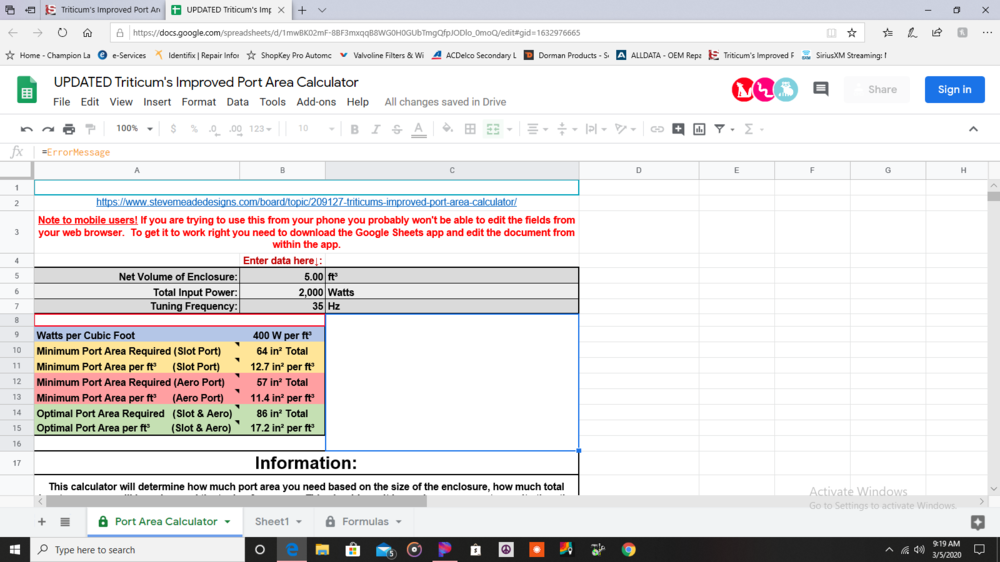The height and width of the screenshot is (562, 1000).
Task: Click the browser Refresh button
Action: [62, 33]
